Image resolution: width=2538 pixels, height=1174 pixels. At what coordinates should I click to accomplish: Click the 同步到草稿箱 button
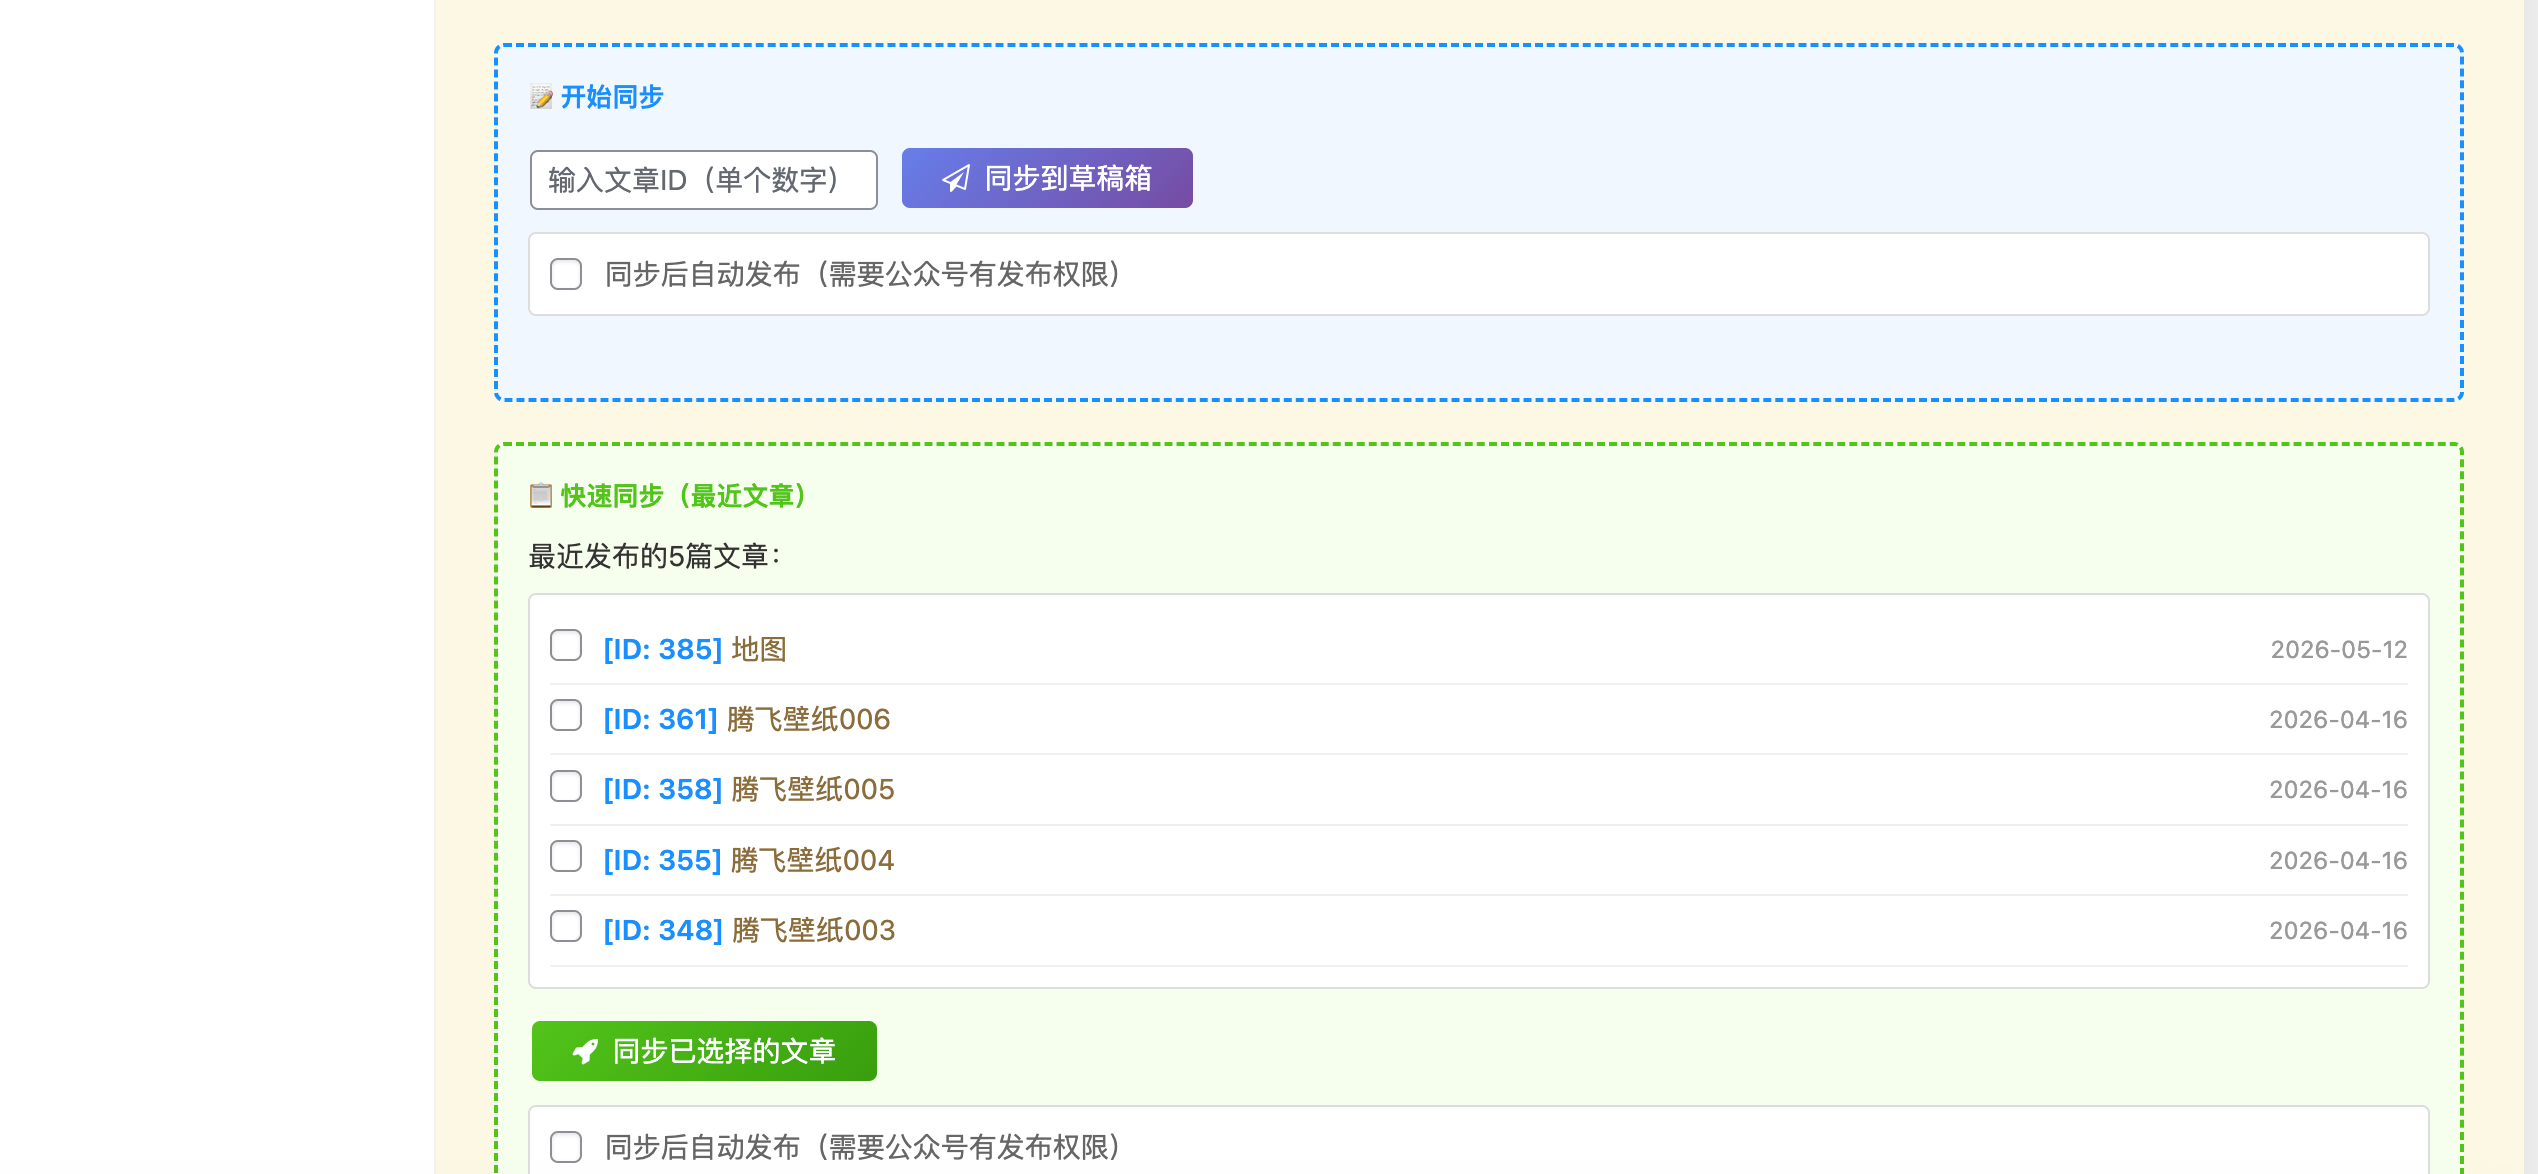tap(1047, 178)
